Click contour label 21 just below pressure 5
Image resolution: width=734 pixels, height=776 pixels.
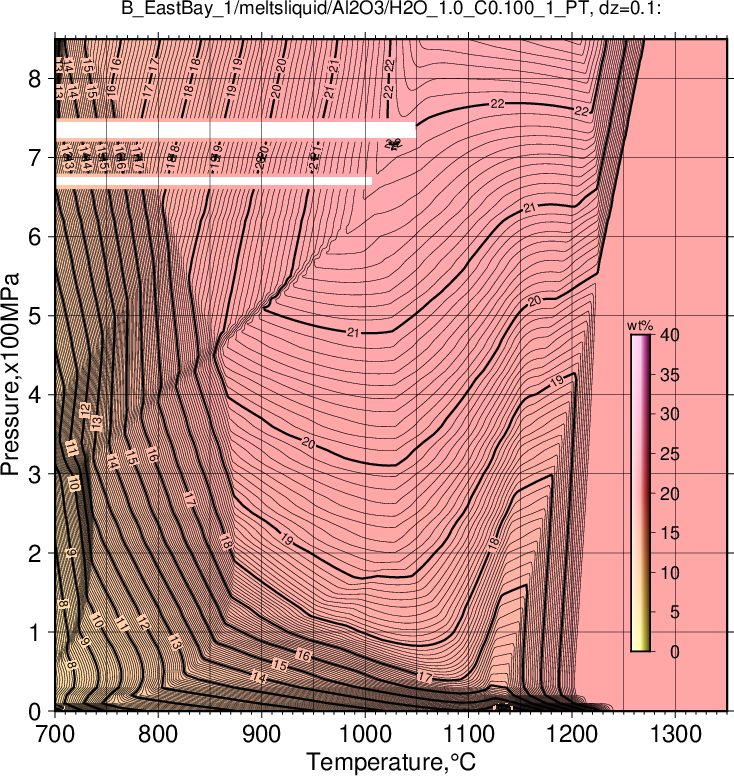(353, 333)
